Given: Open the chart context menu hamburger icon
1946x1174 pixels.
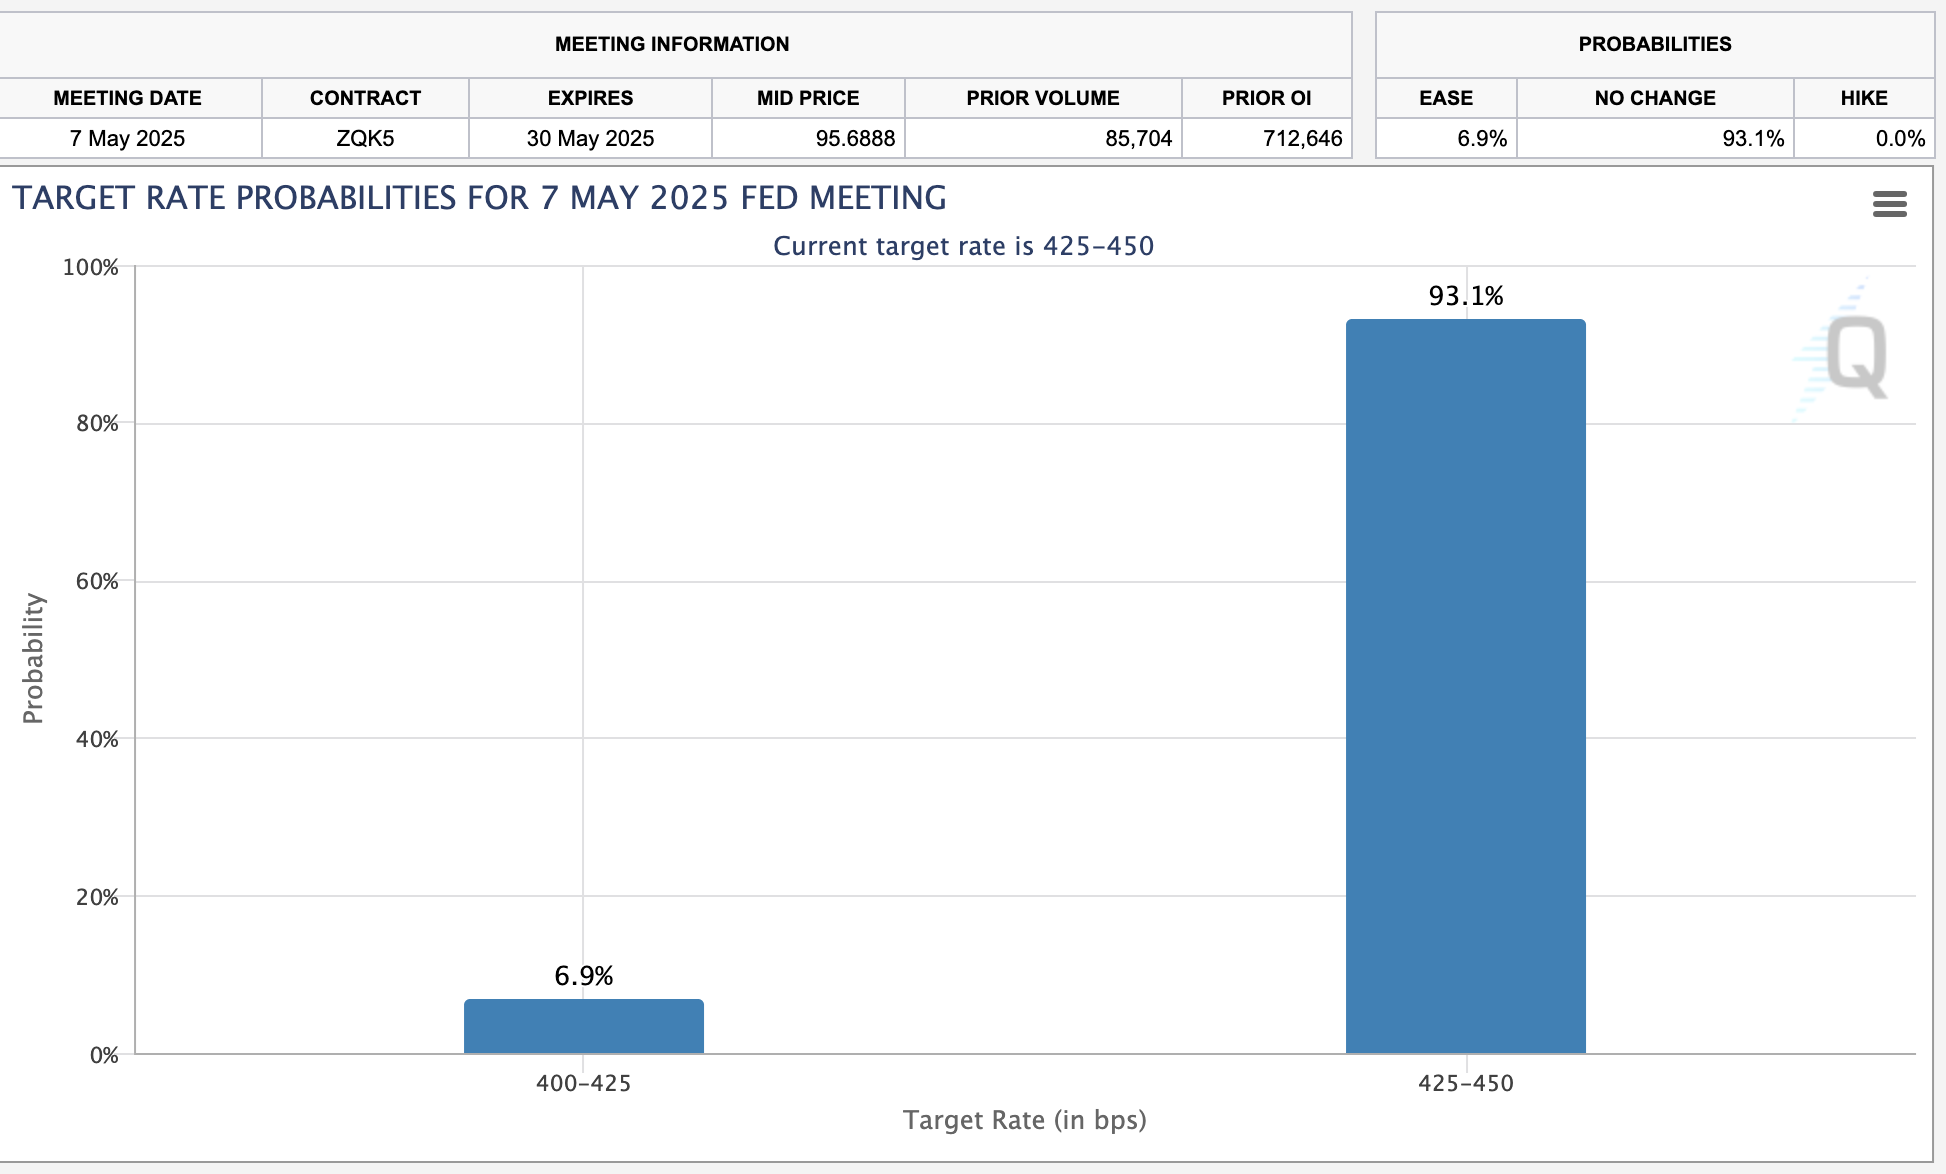Looking at the screenshot, I should 1890,203.
